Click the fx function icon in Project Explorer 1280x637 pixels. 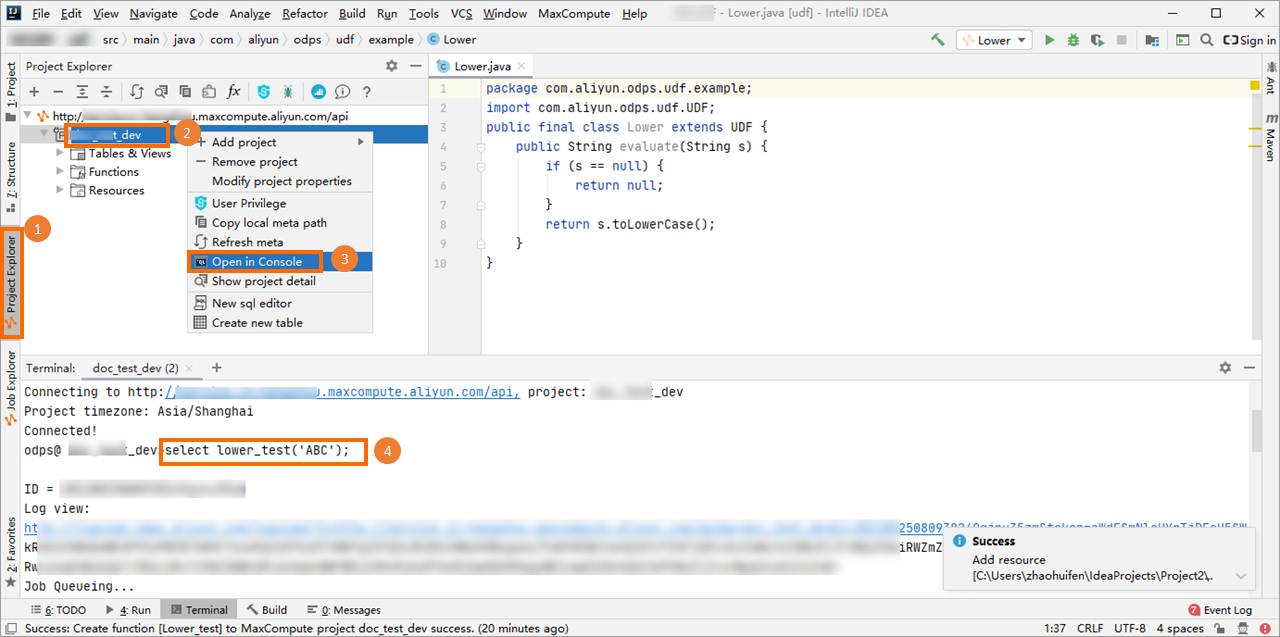tap(234, 92)
